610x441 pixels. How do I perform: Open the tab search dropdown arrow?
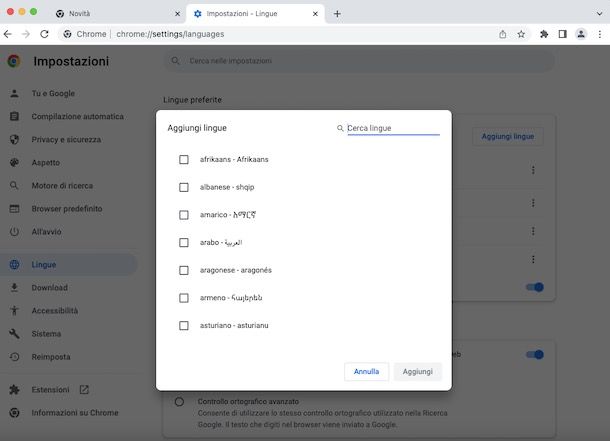(599, 14)
